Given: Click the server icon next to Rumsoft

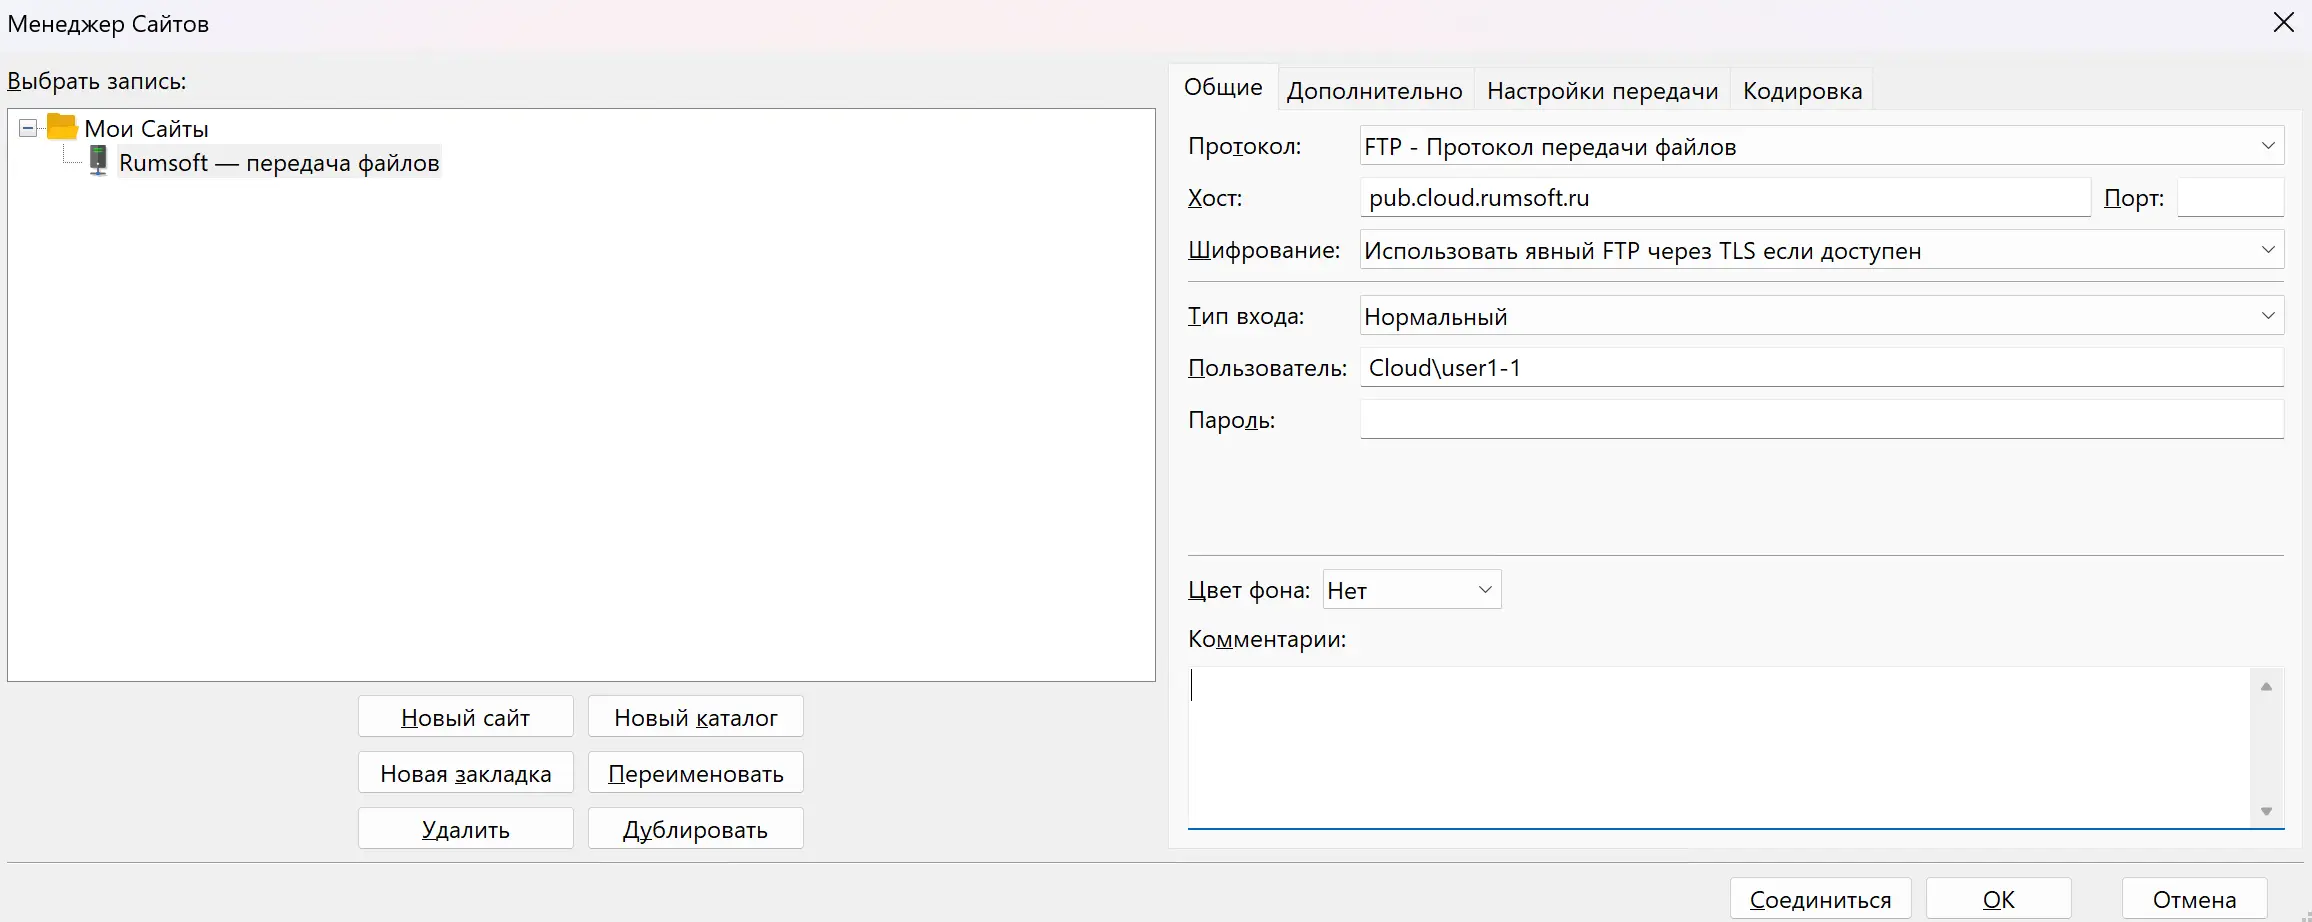Looking at the screenshot, I should tap(98, 161).
